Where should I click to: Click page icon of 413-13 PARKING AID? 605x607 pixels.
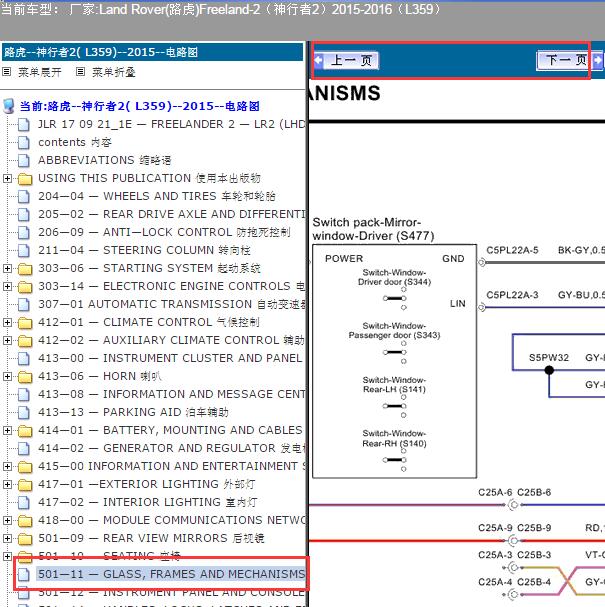coord(24,412)
